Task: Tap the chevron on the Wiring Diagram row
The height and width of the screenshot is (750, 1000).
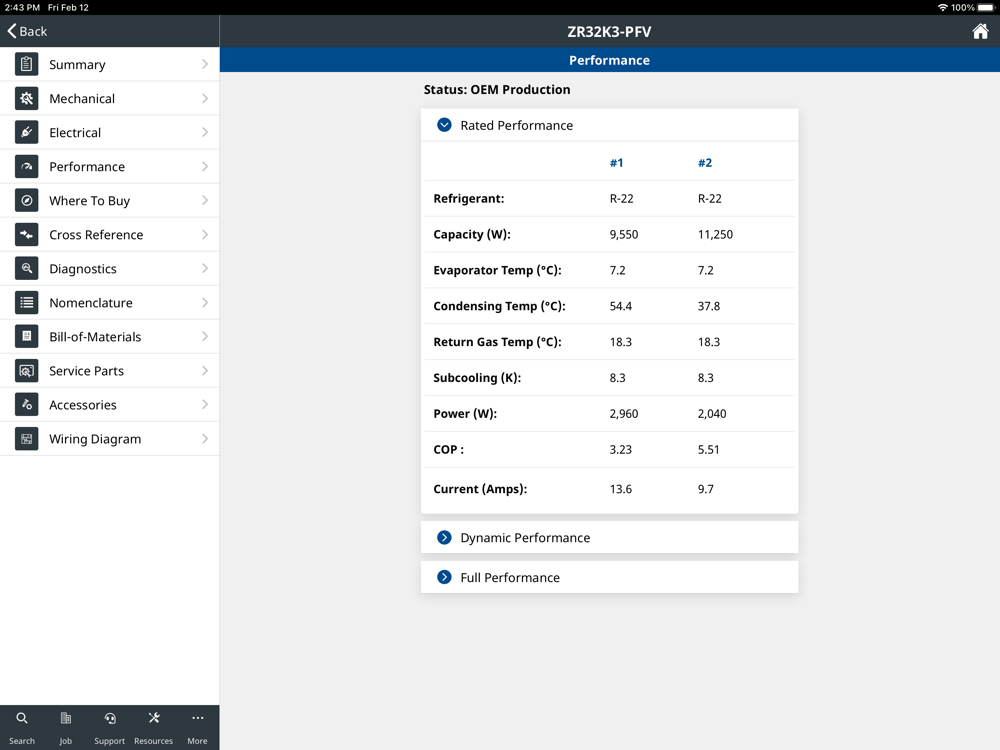Action: [x=205, y=439]
